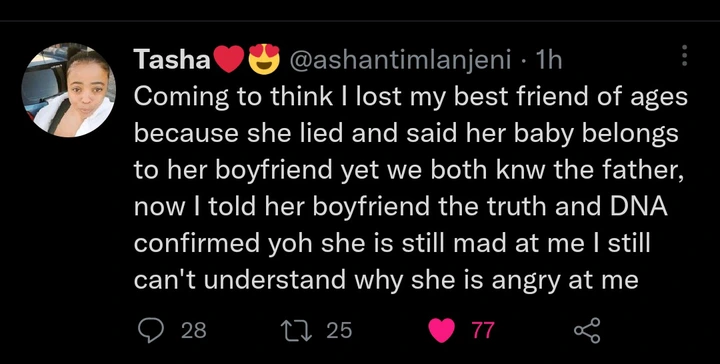Open the reply speech bubble icon

click(151, 330)
